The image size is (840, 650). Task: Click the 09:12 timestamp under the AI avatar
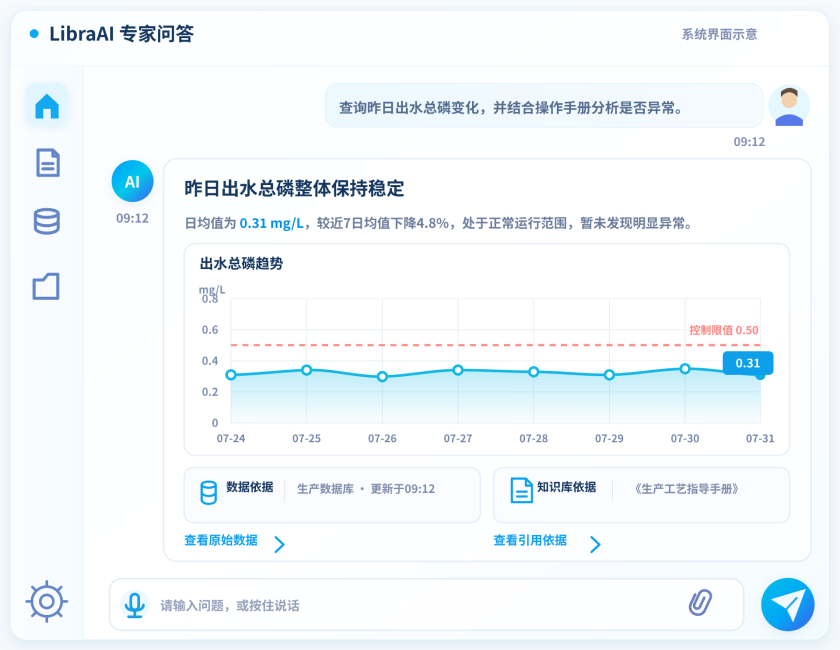click(x=132, y=218)
